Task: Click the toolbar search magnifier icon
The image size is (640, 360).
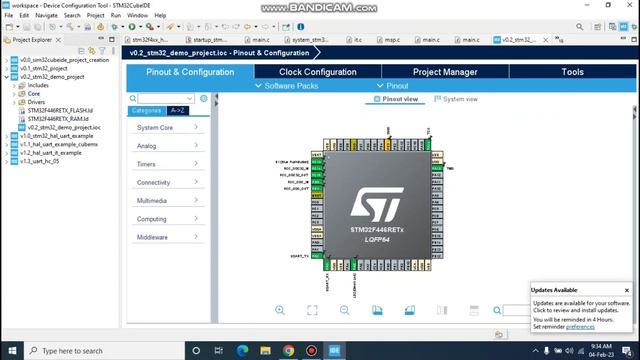Action: (580, 27)
